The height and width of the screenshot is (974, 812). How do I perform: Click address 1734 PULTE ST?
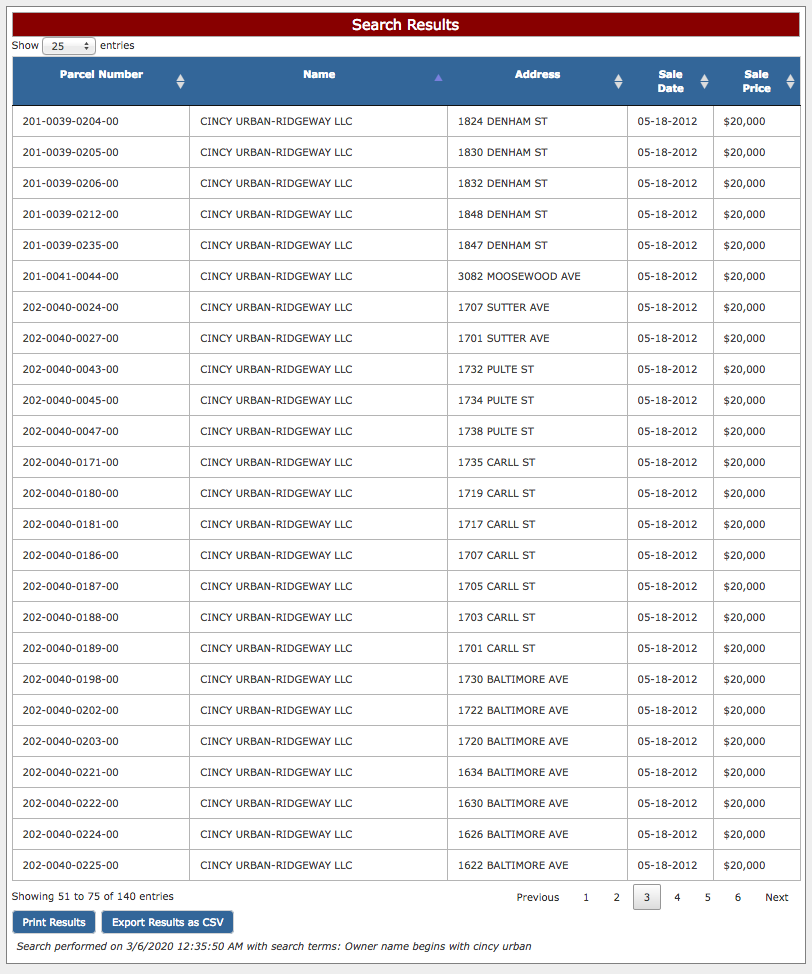[x=496, y=401]
